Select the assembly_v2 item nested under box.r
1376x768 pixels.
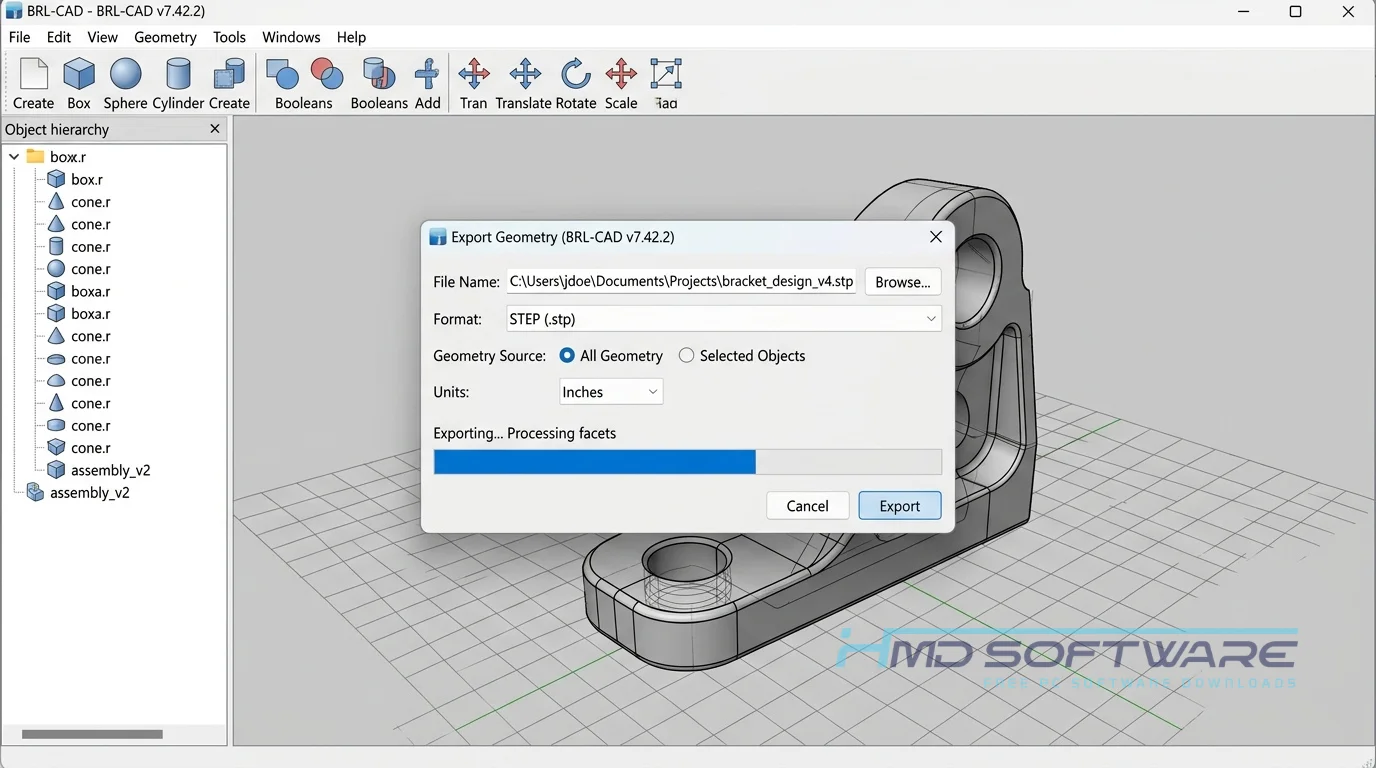point(110,470)
